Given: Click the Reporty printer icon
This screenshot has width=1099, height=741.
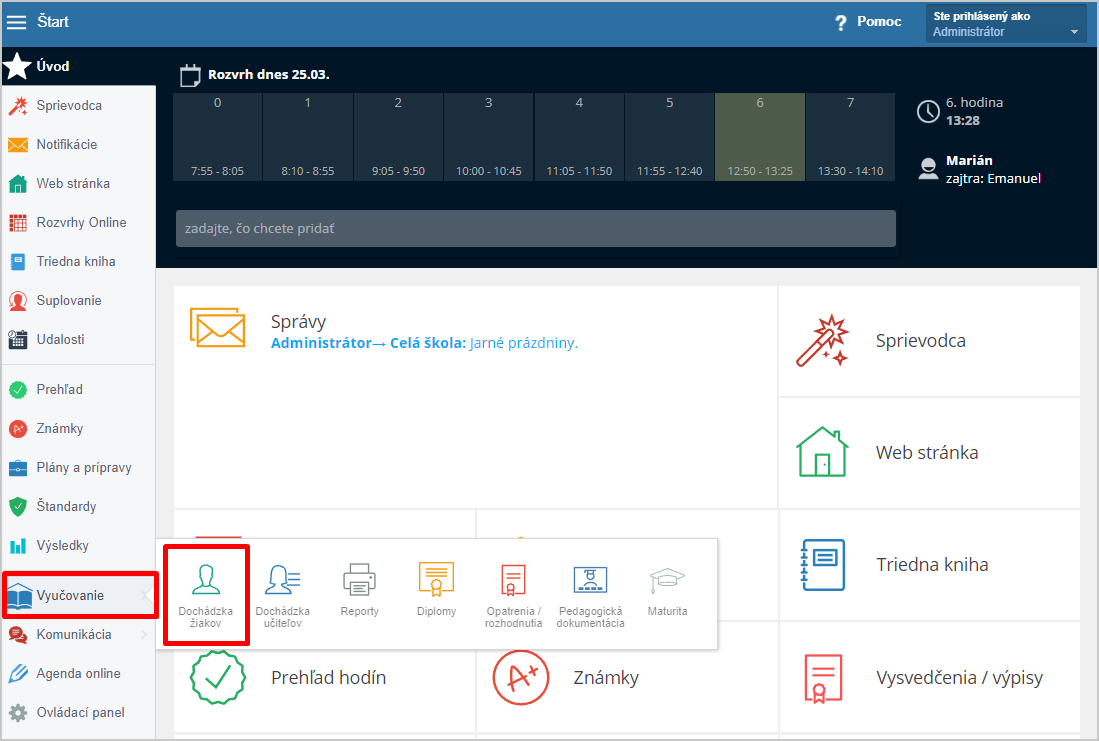Looking at the screenshot, I should [359, 580].
